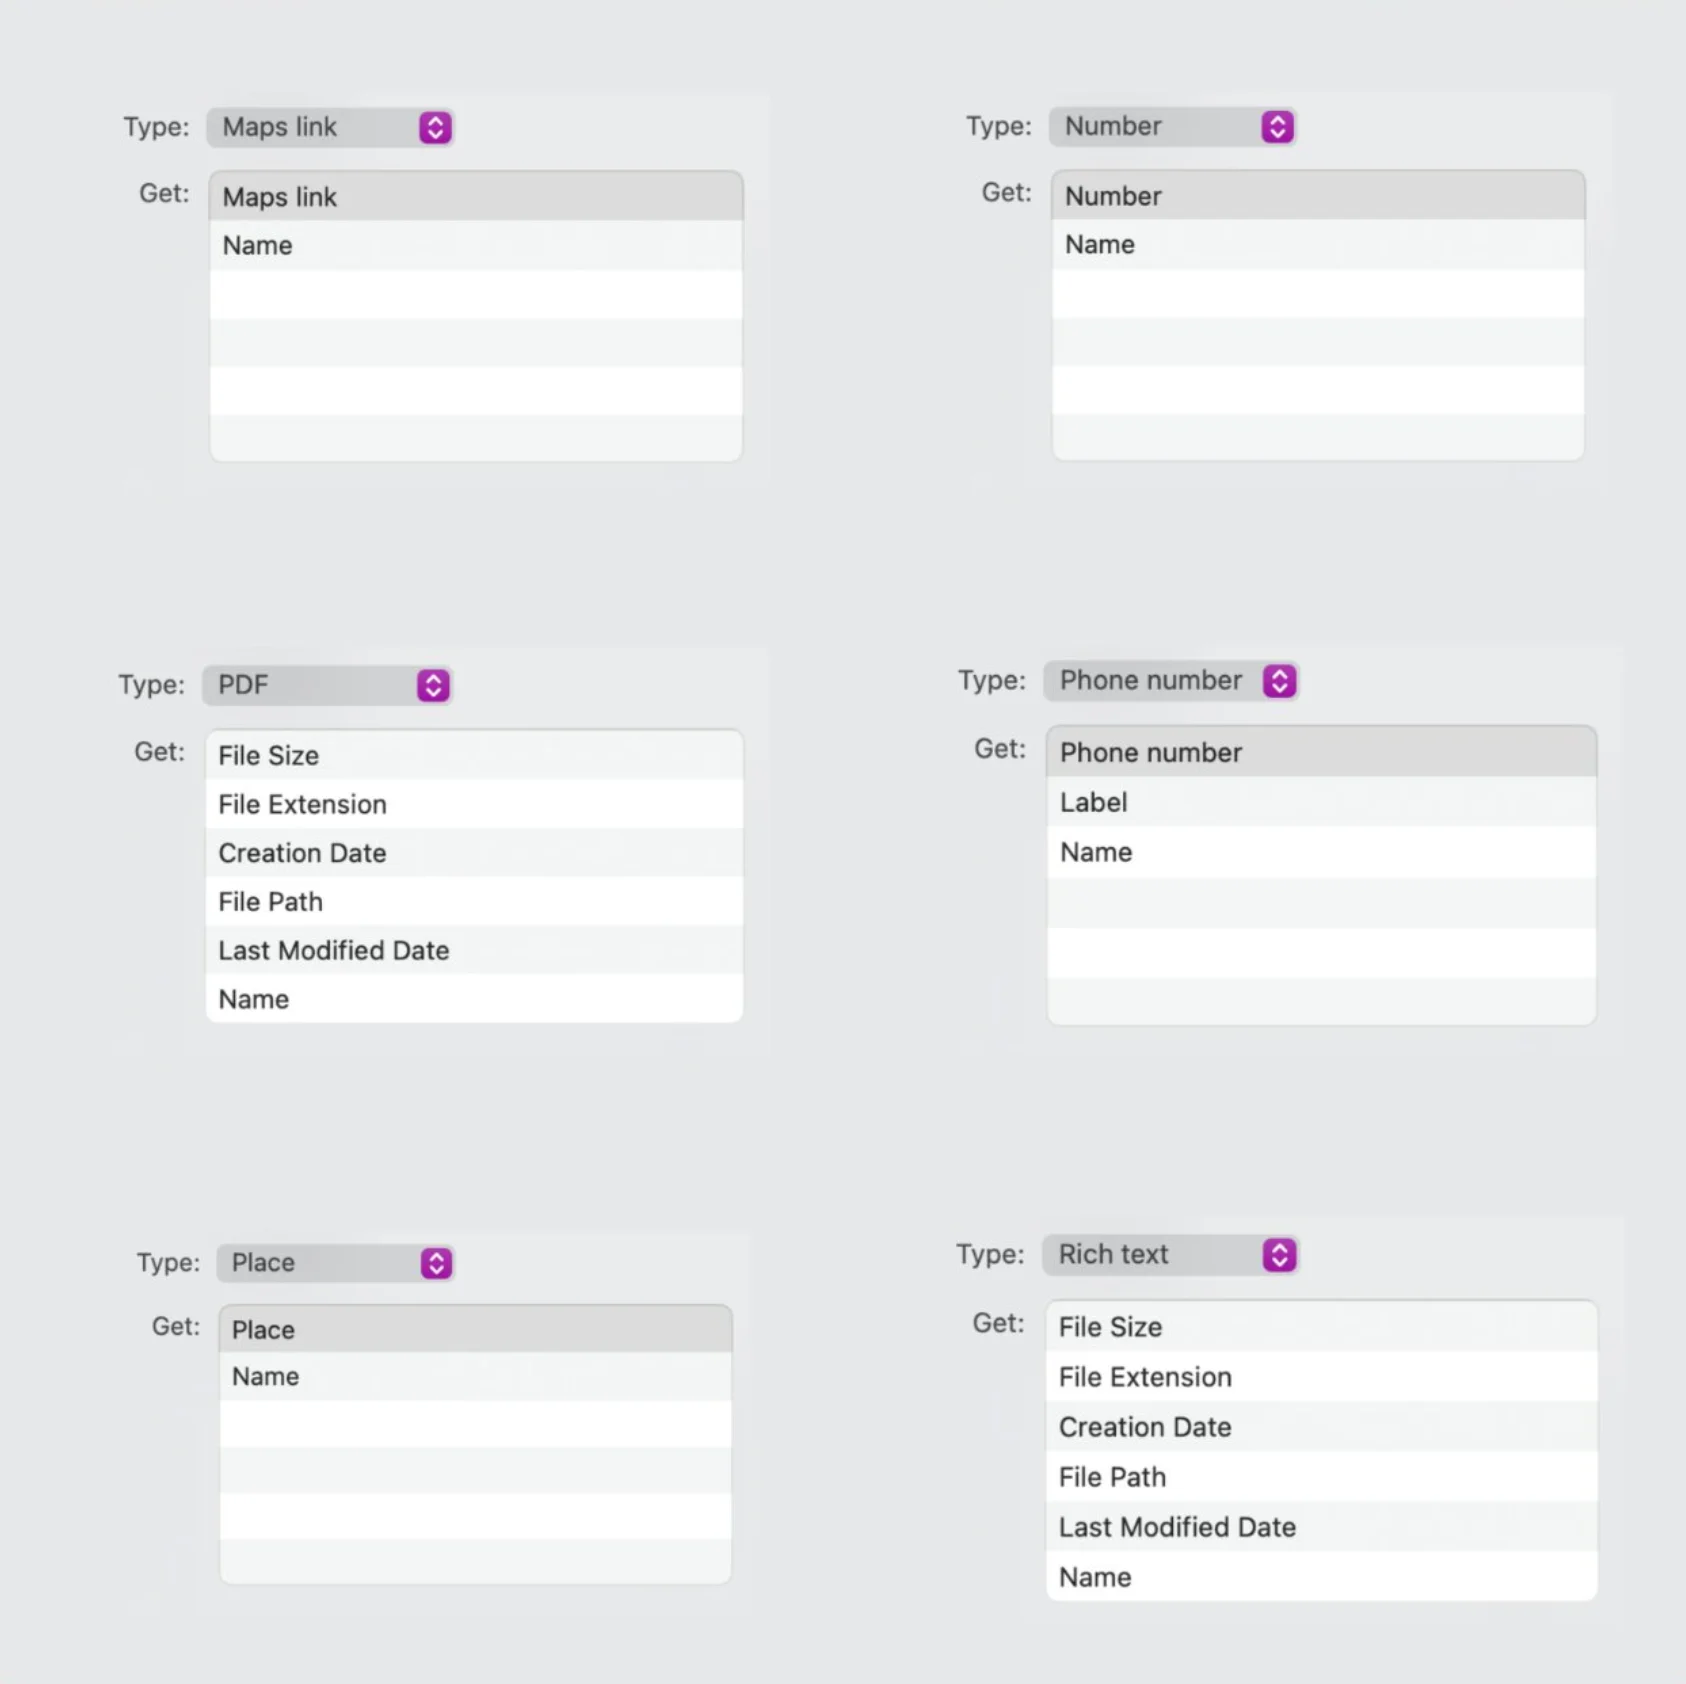Choose File Size in the PDF list

pos(474,755)
